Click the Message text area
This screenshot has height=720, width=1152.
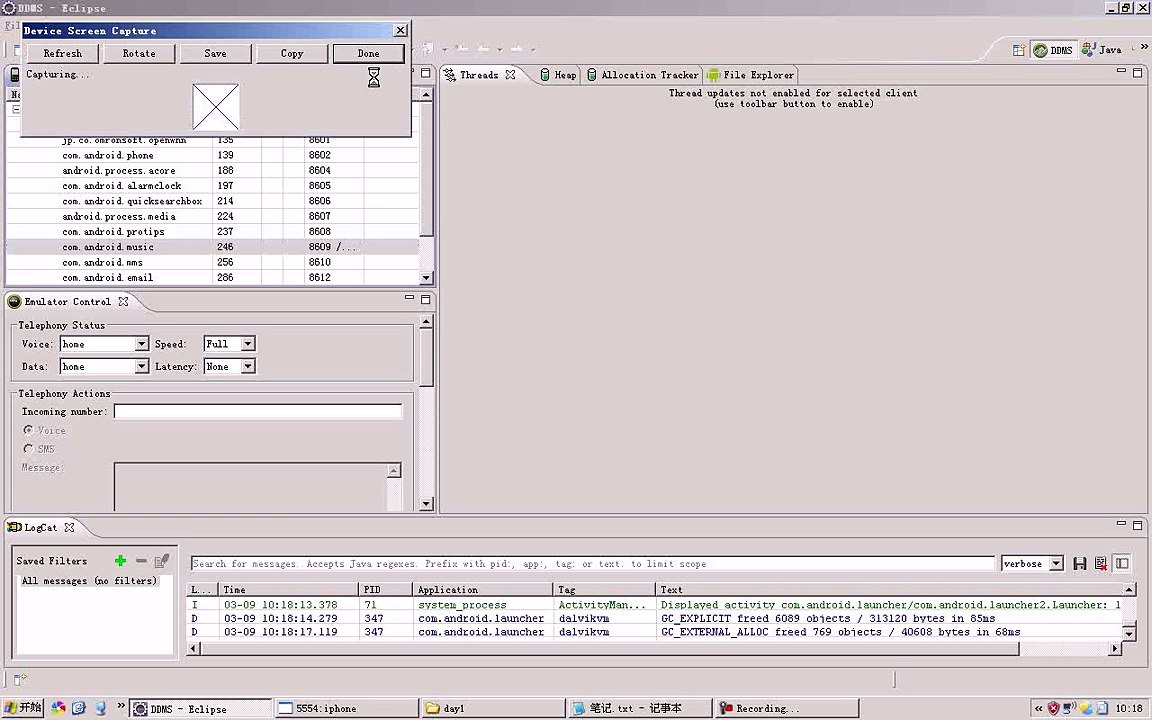click(251, 486)
